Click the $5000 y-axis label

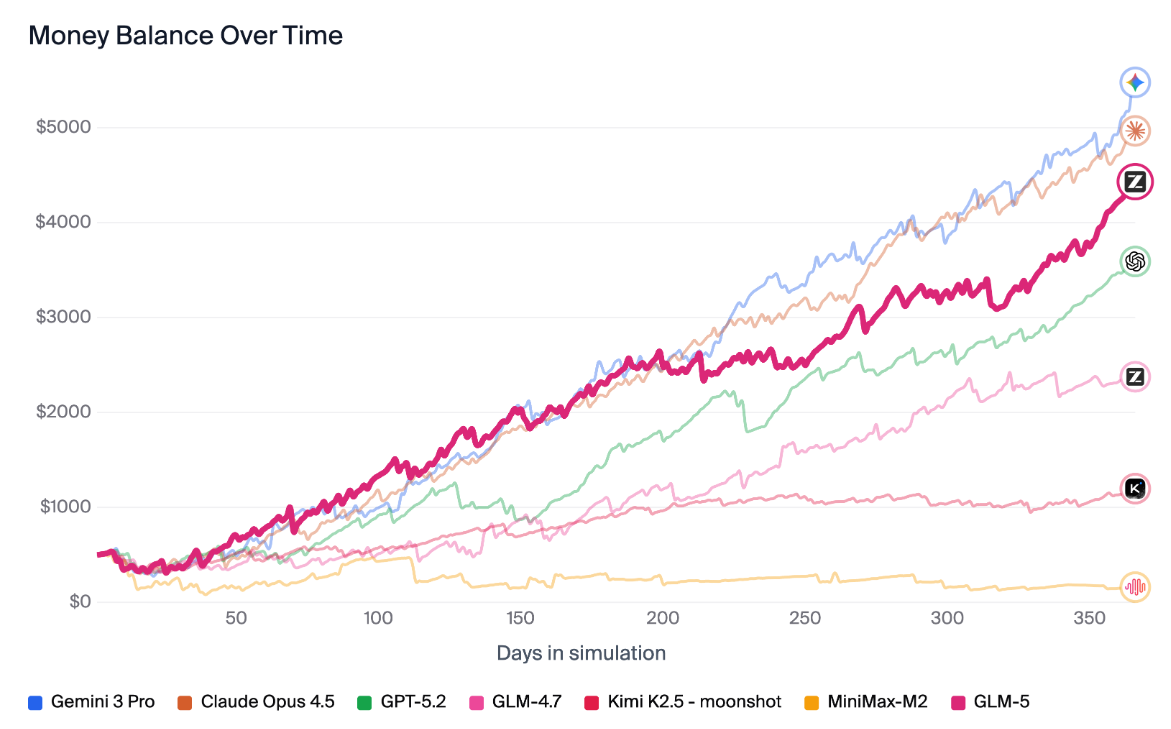point(64,127)
